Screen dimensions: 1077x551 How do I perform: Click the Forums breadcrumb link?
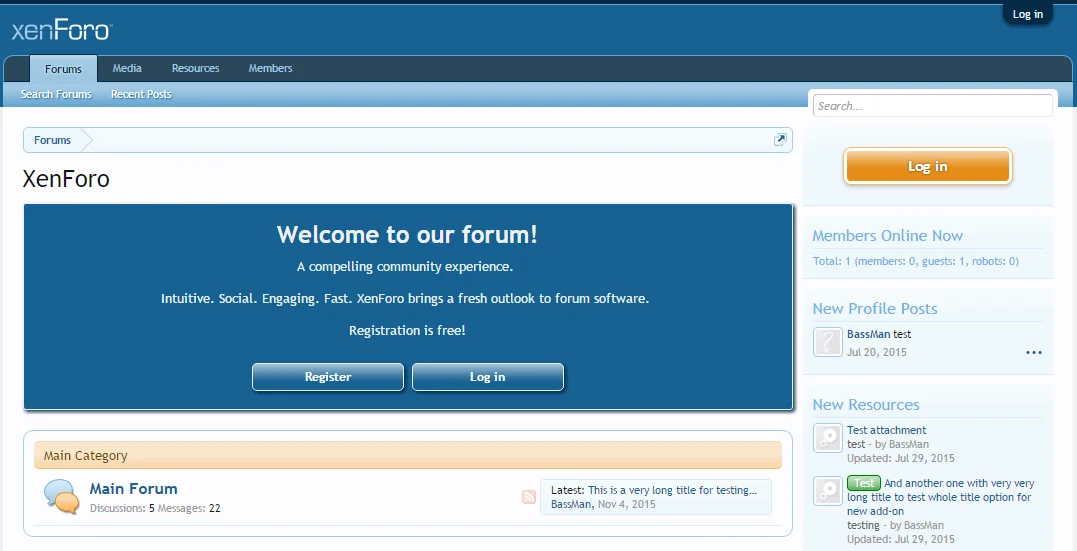pyautogui.click(x=52, y=140)
